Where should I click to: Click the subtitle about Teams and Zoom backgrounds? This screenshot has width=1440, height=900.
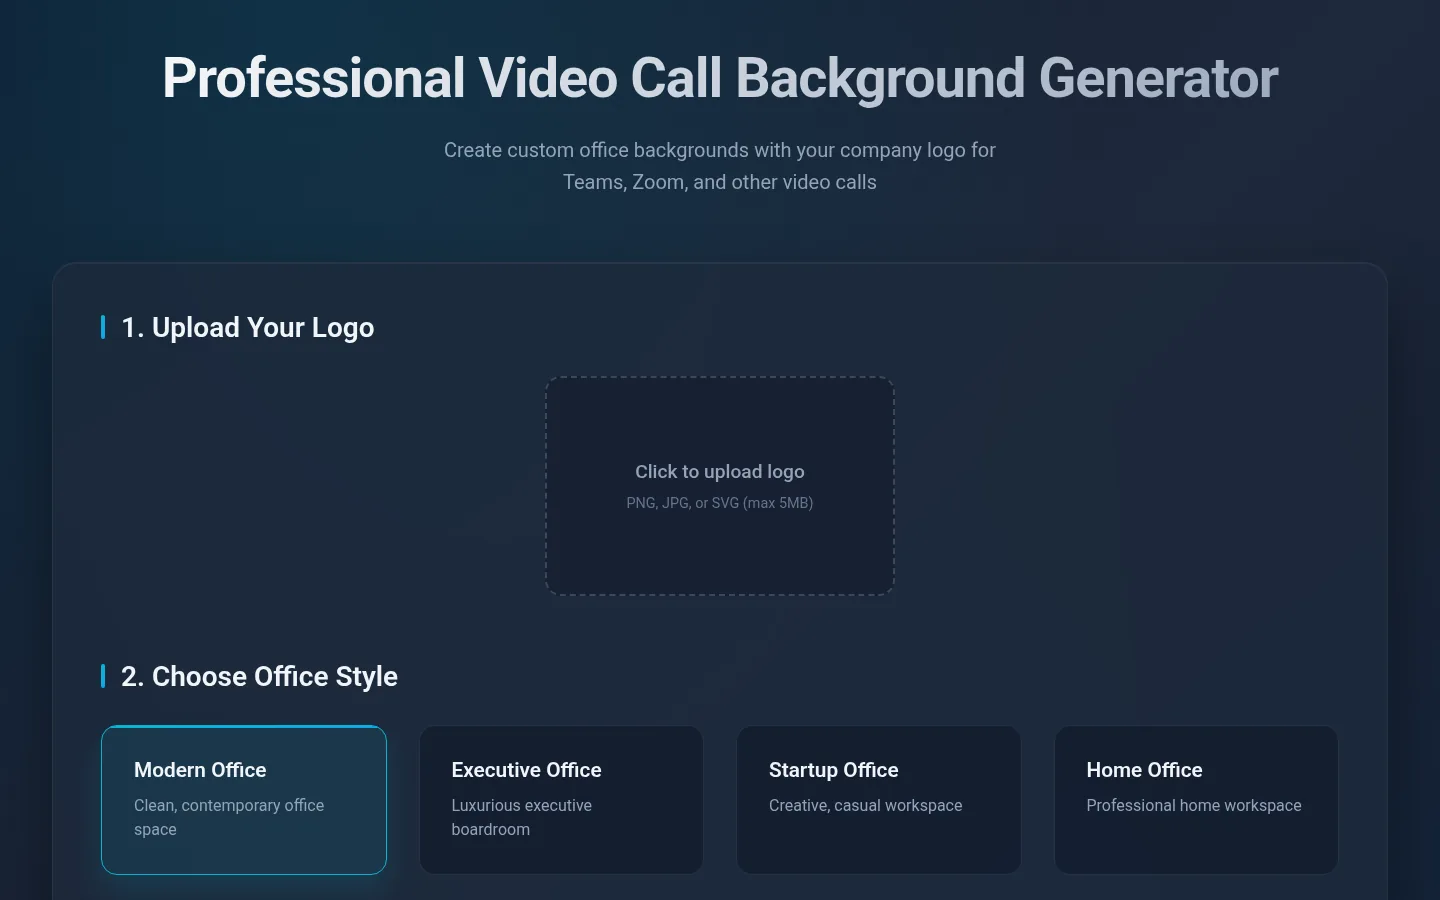coord(720,166)
